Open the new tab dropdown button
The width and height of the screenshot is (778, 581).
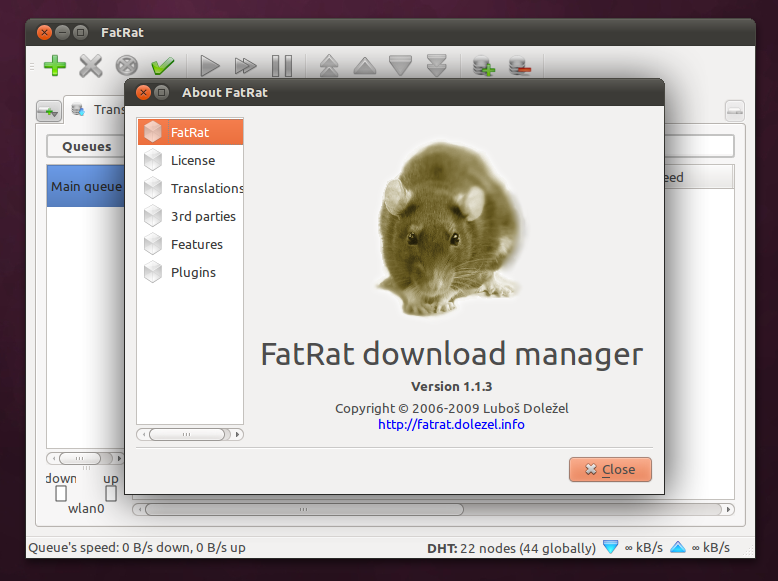(49, 111)
